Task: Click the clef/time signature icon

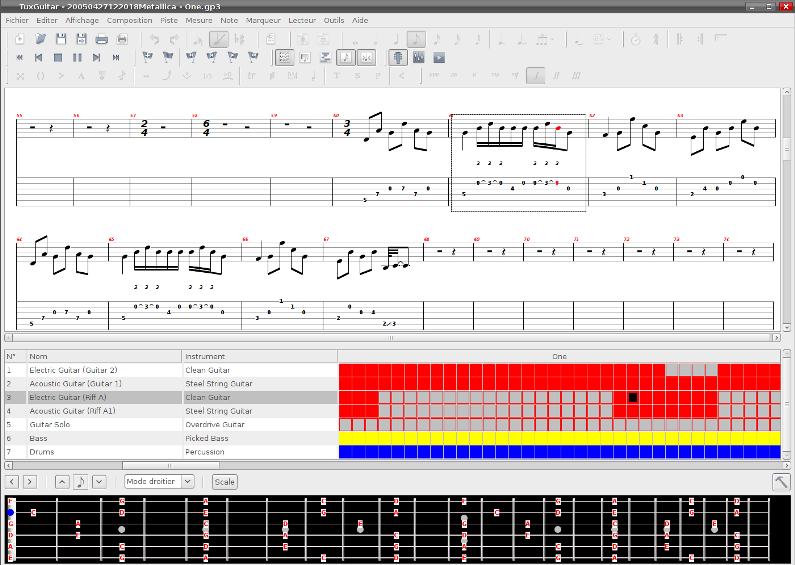Action: (x=656, y=39)
